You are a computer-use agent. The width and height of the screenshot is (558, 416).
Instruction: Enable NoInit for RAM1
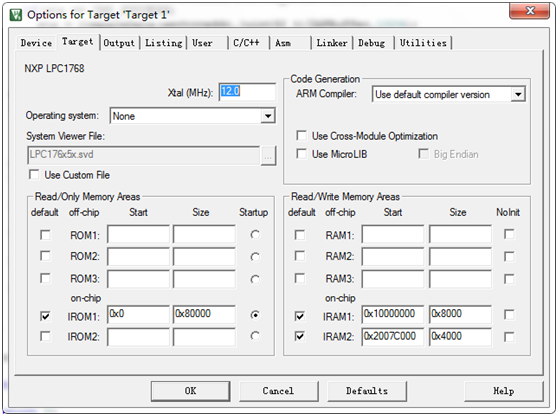point(509,234)
